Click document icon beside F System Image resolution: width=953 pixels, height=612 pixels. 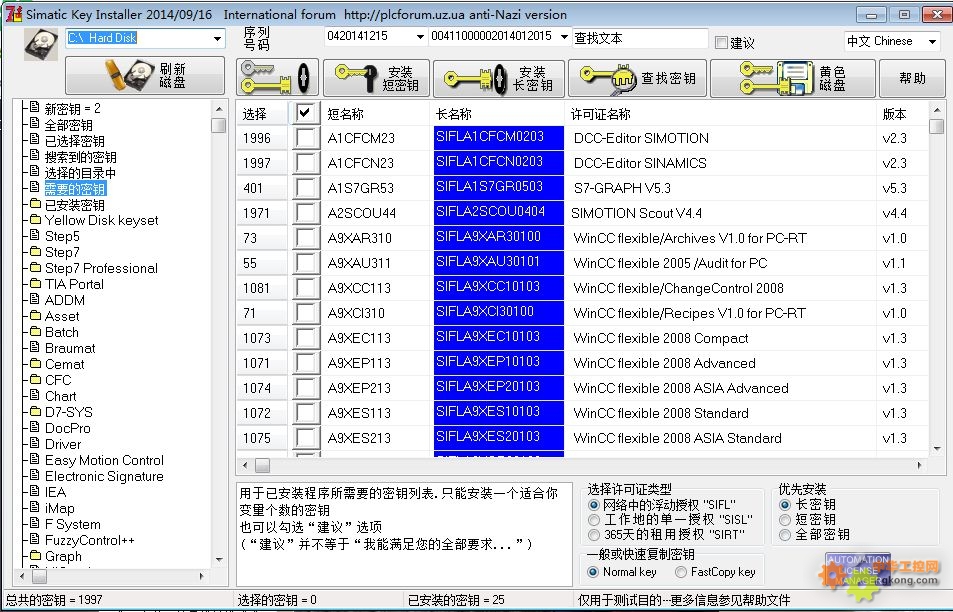pyautogui.click(x=35, y=523)
